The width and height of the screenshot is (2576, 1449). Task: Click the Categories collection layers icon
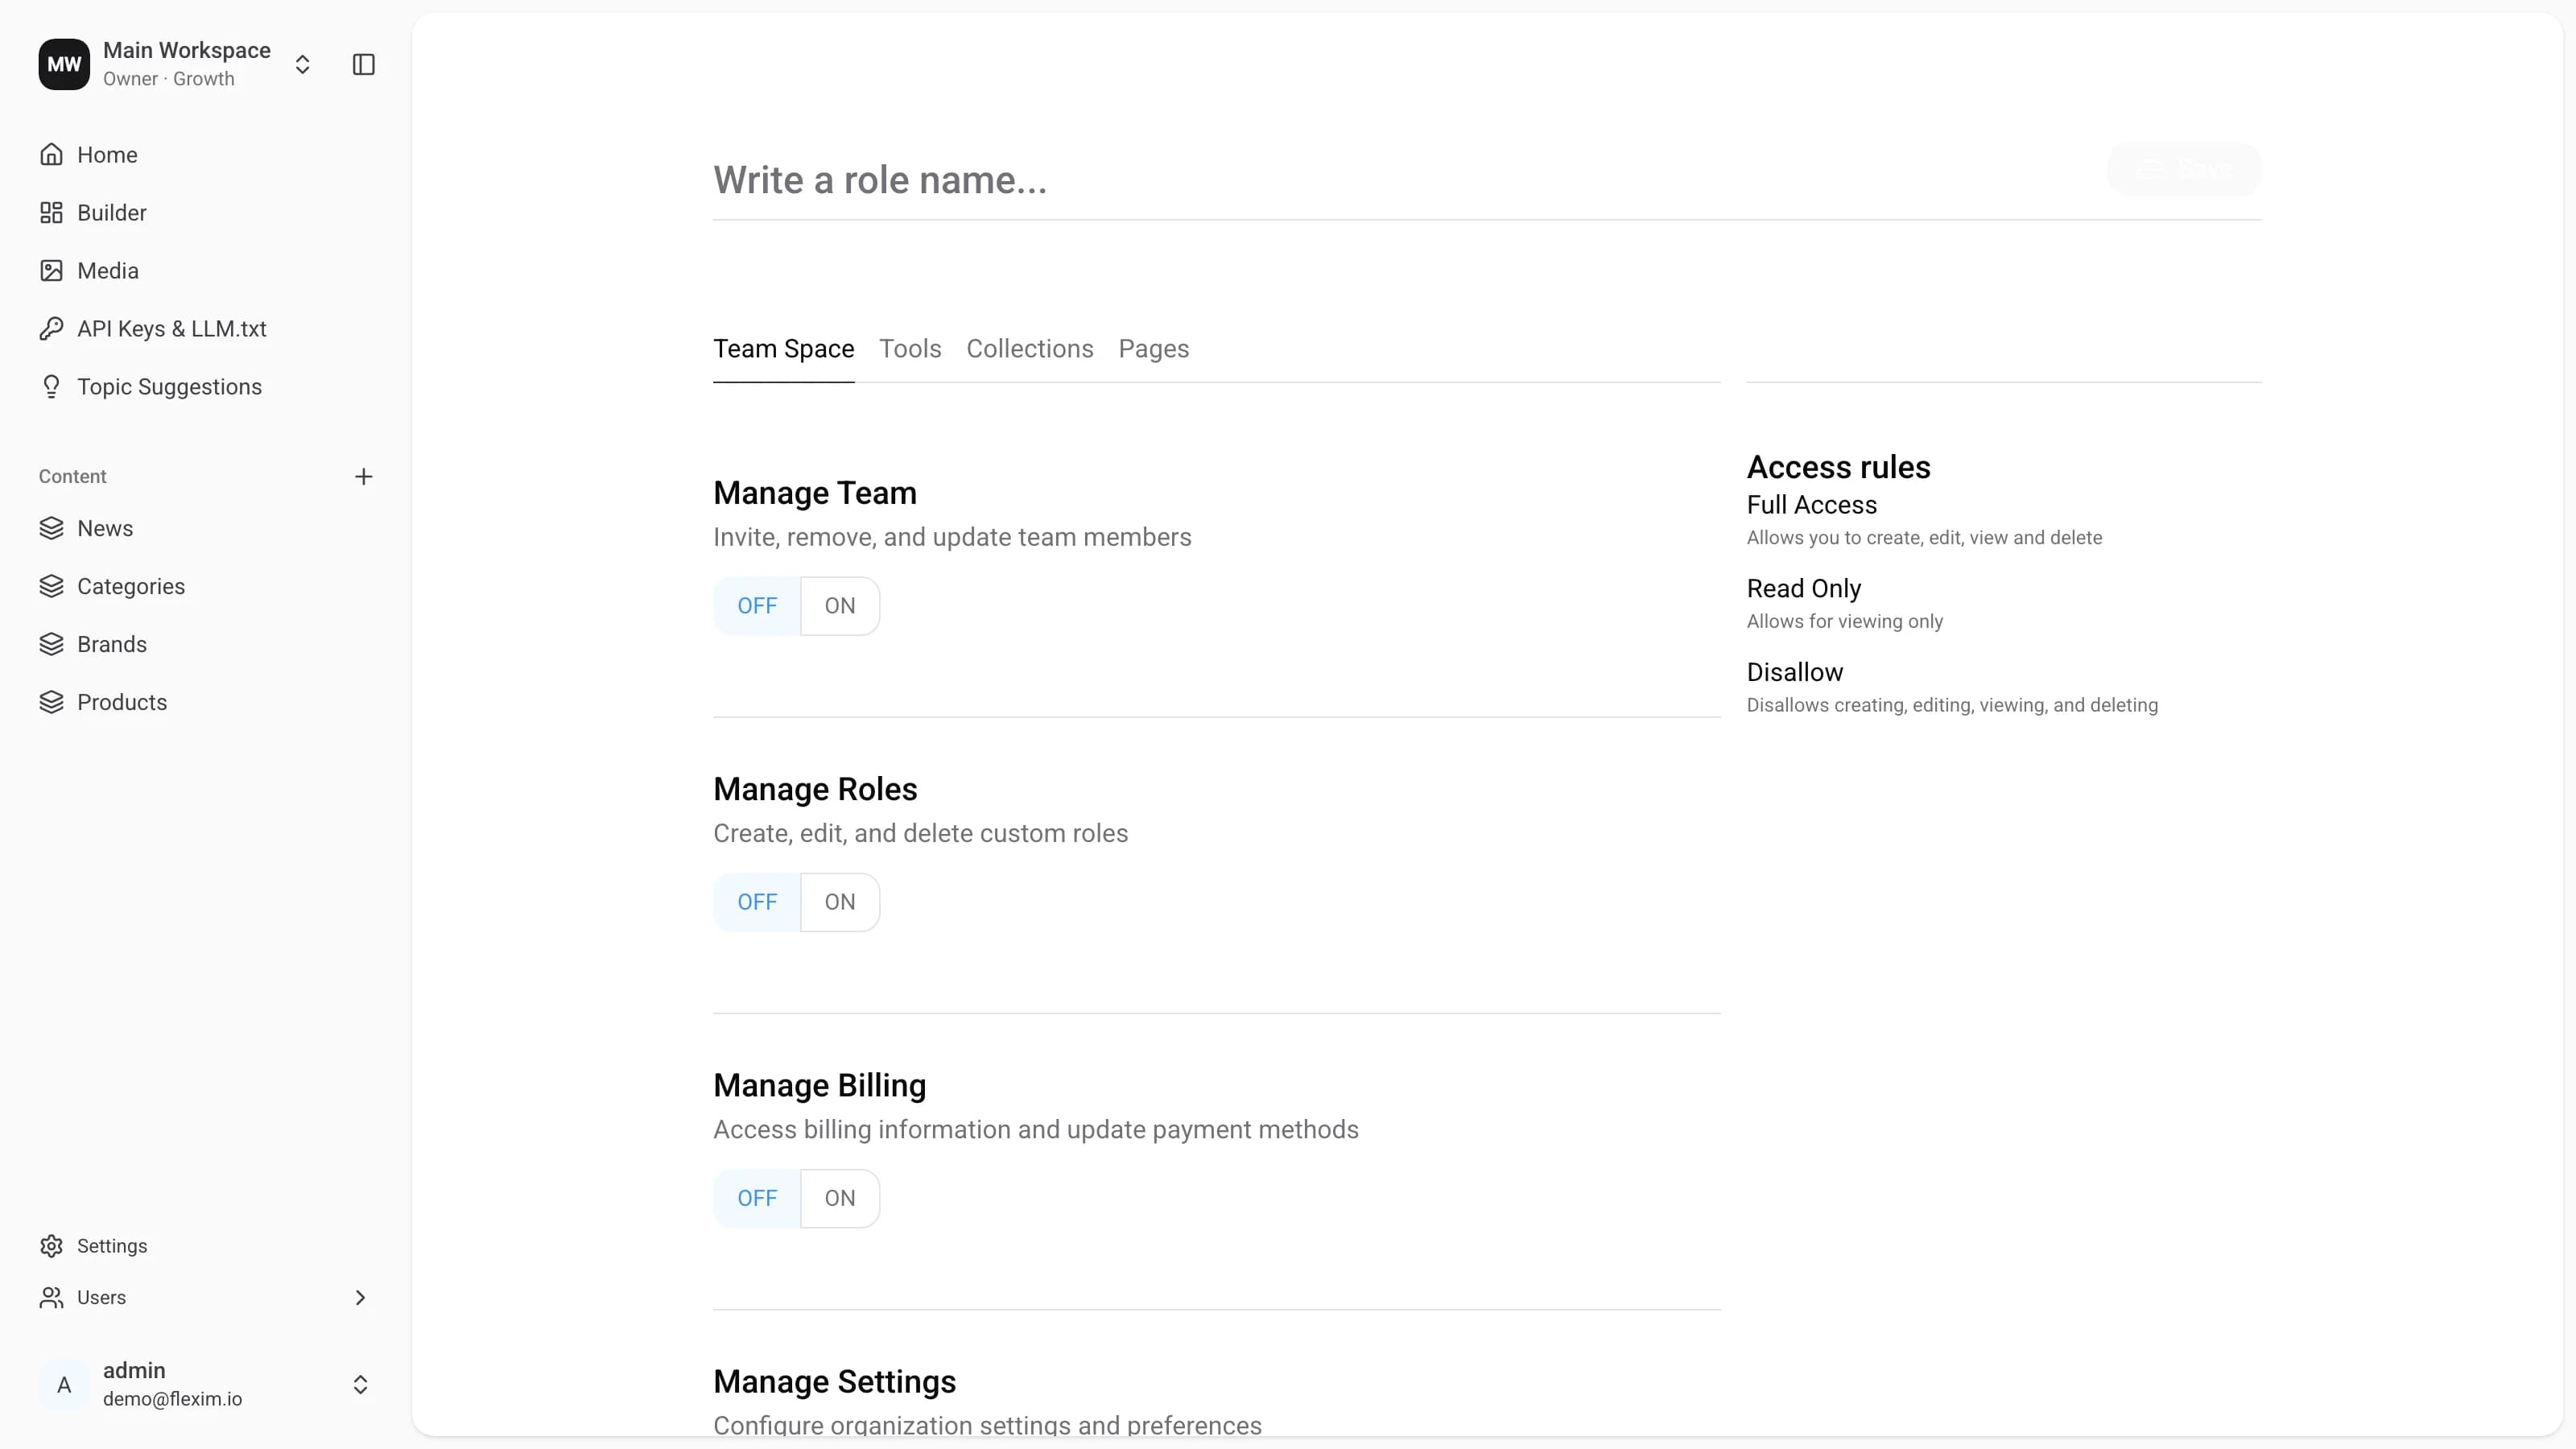point(51,587)
